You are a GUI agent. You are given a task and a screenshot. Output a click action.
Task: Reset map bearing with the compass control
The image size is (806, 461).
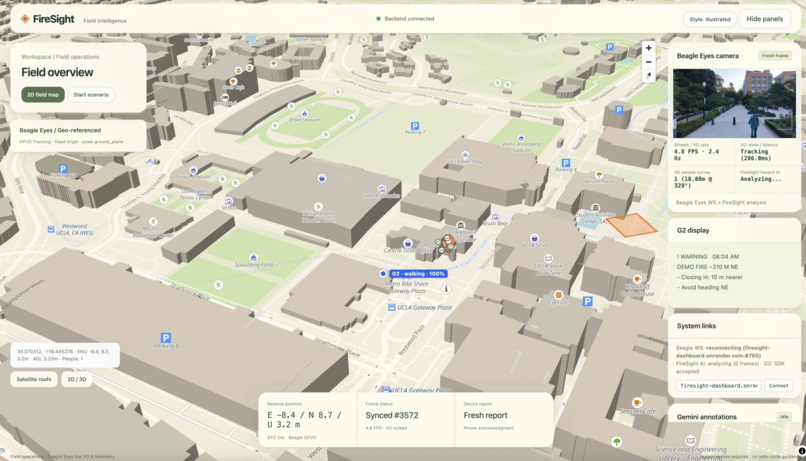click(649, 75)
